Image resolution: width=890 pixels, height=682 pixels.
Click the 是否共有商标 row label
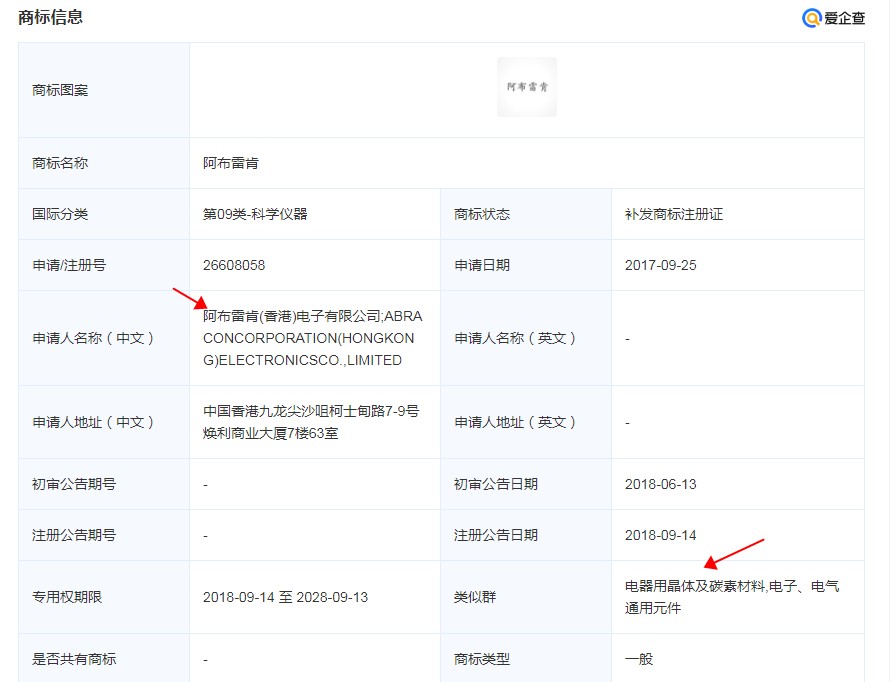point(74,659)
